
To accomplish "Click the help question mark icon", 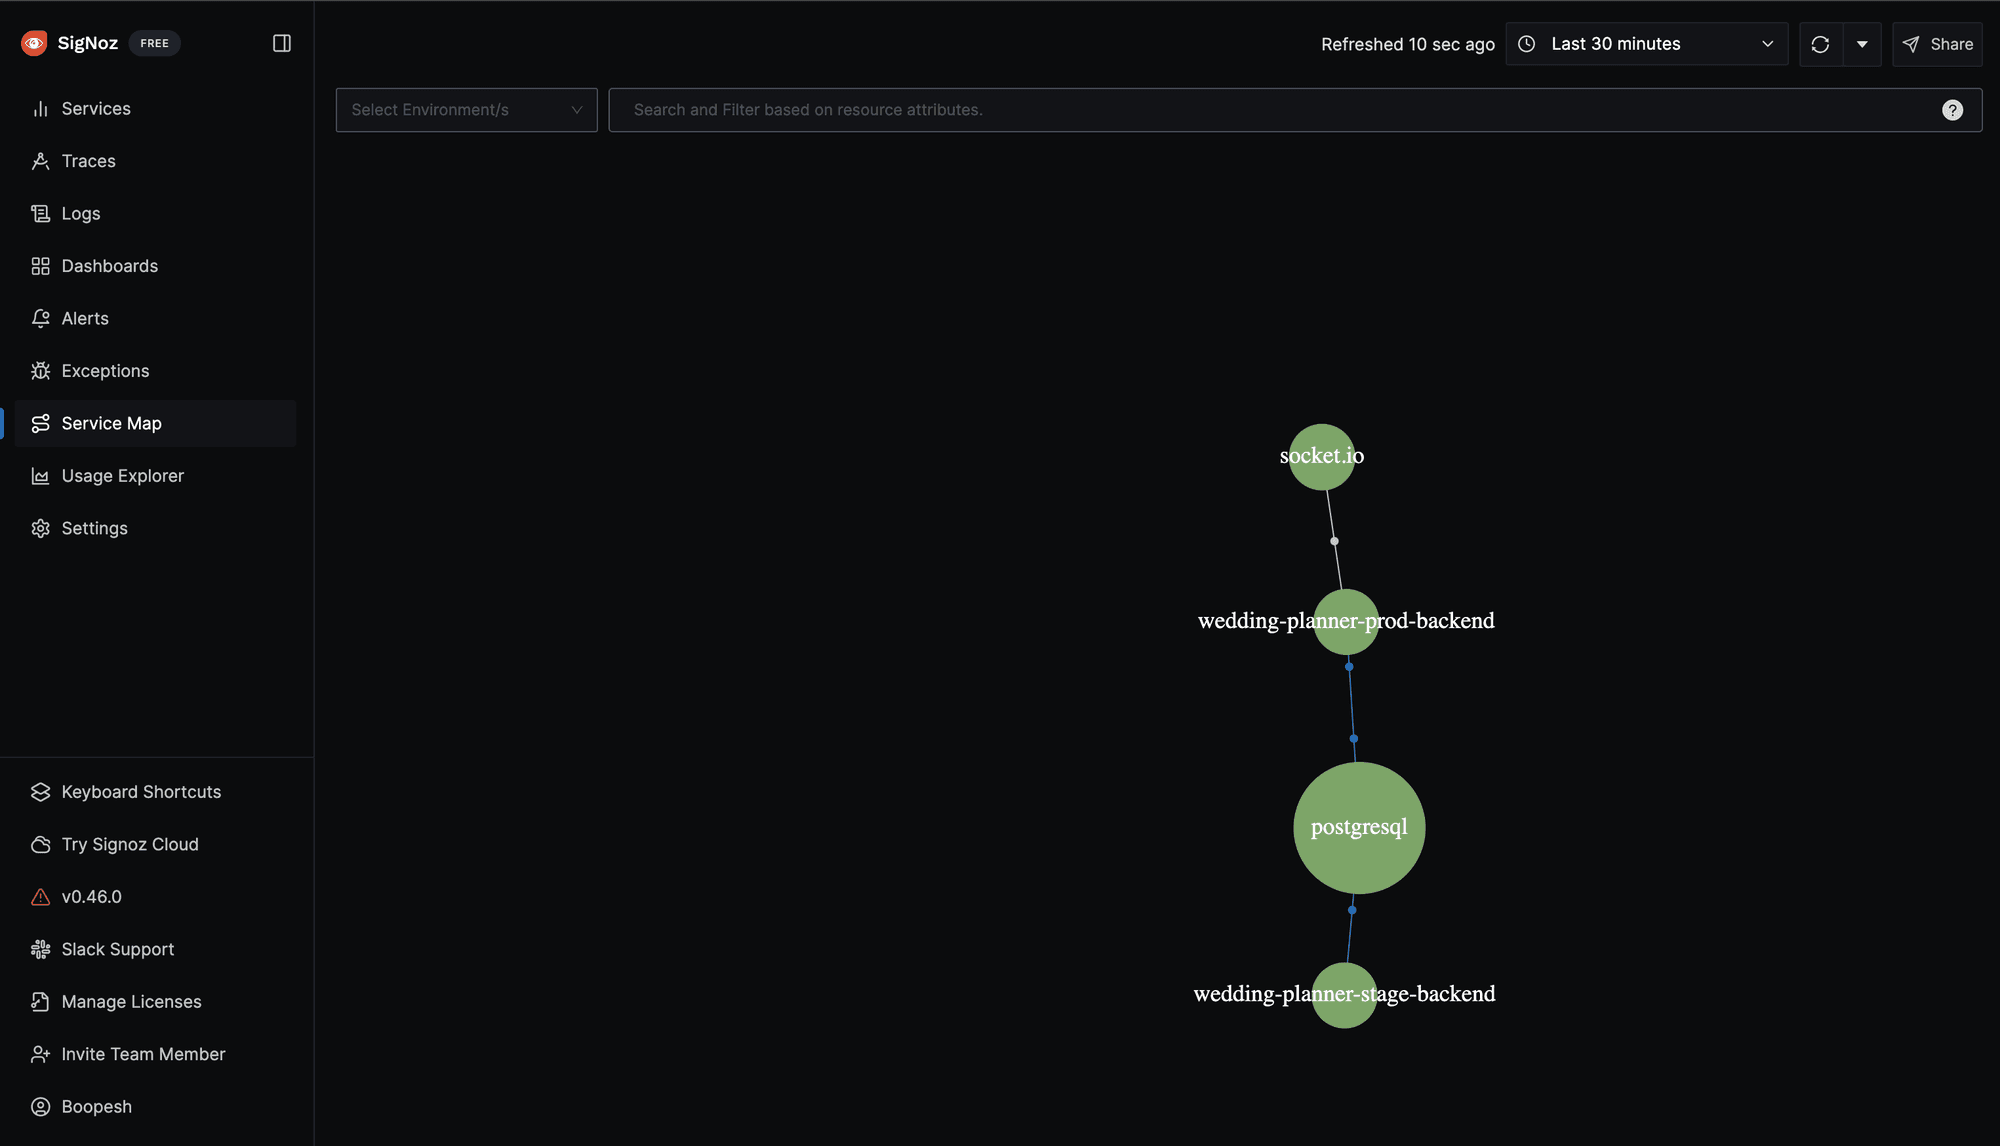I will (1952, 110).
